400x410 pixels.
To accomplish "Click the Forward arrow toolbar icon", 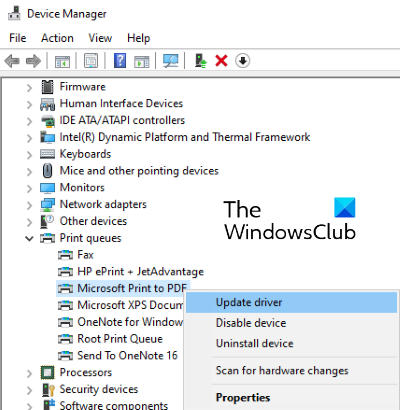I will tap(33, 61).
